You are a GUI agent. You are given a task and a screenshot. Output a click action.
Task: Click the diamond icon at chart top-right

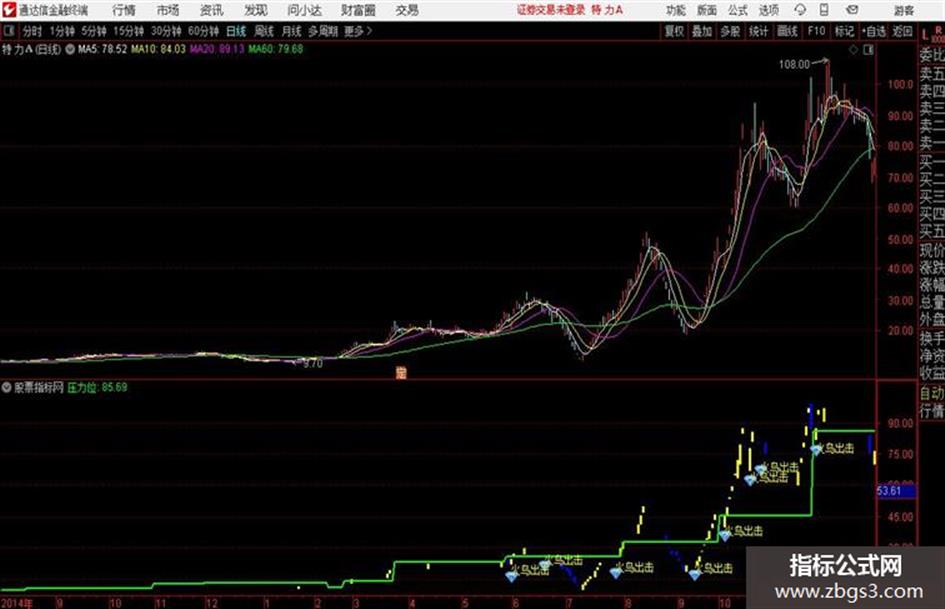point(853,50)
